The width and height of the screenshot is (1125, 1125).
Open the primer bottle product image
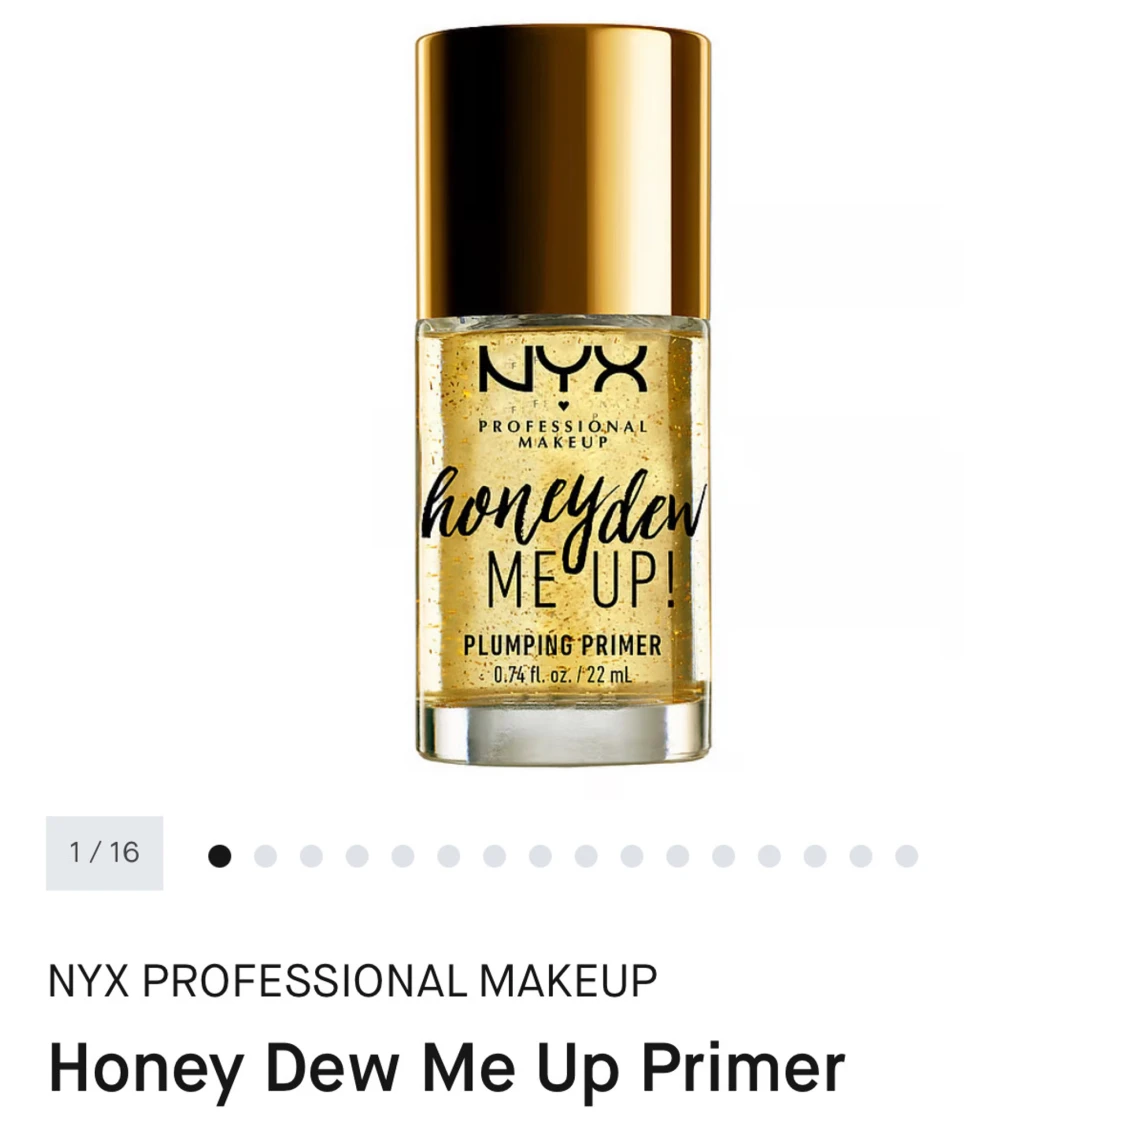click(x=563, y=397)
